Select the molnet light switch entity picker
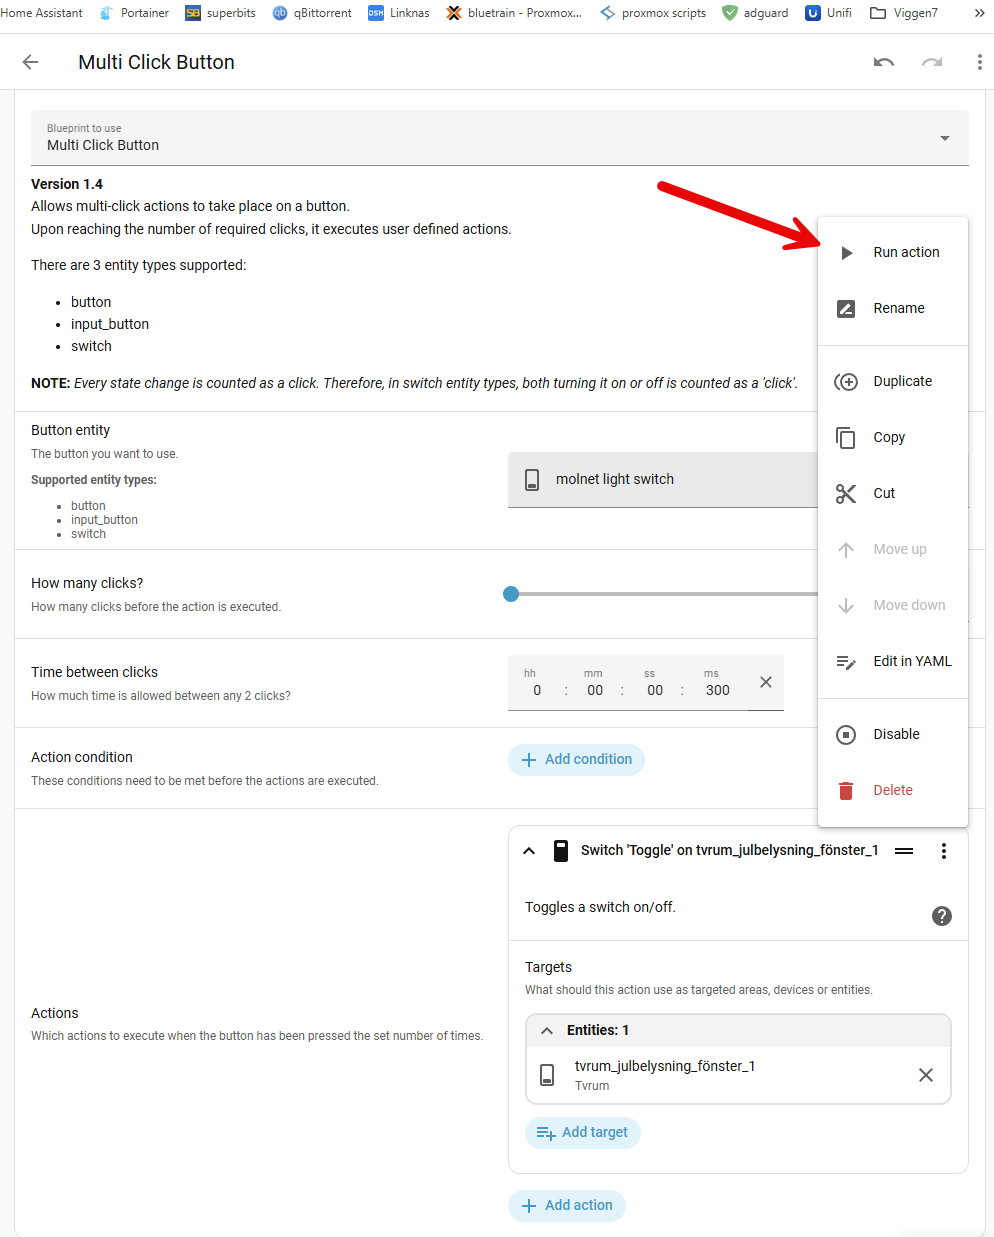The width and height of the screenshot is (994, 1237). 663,480
